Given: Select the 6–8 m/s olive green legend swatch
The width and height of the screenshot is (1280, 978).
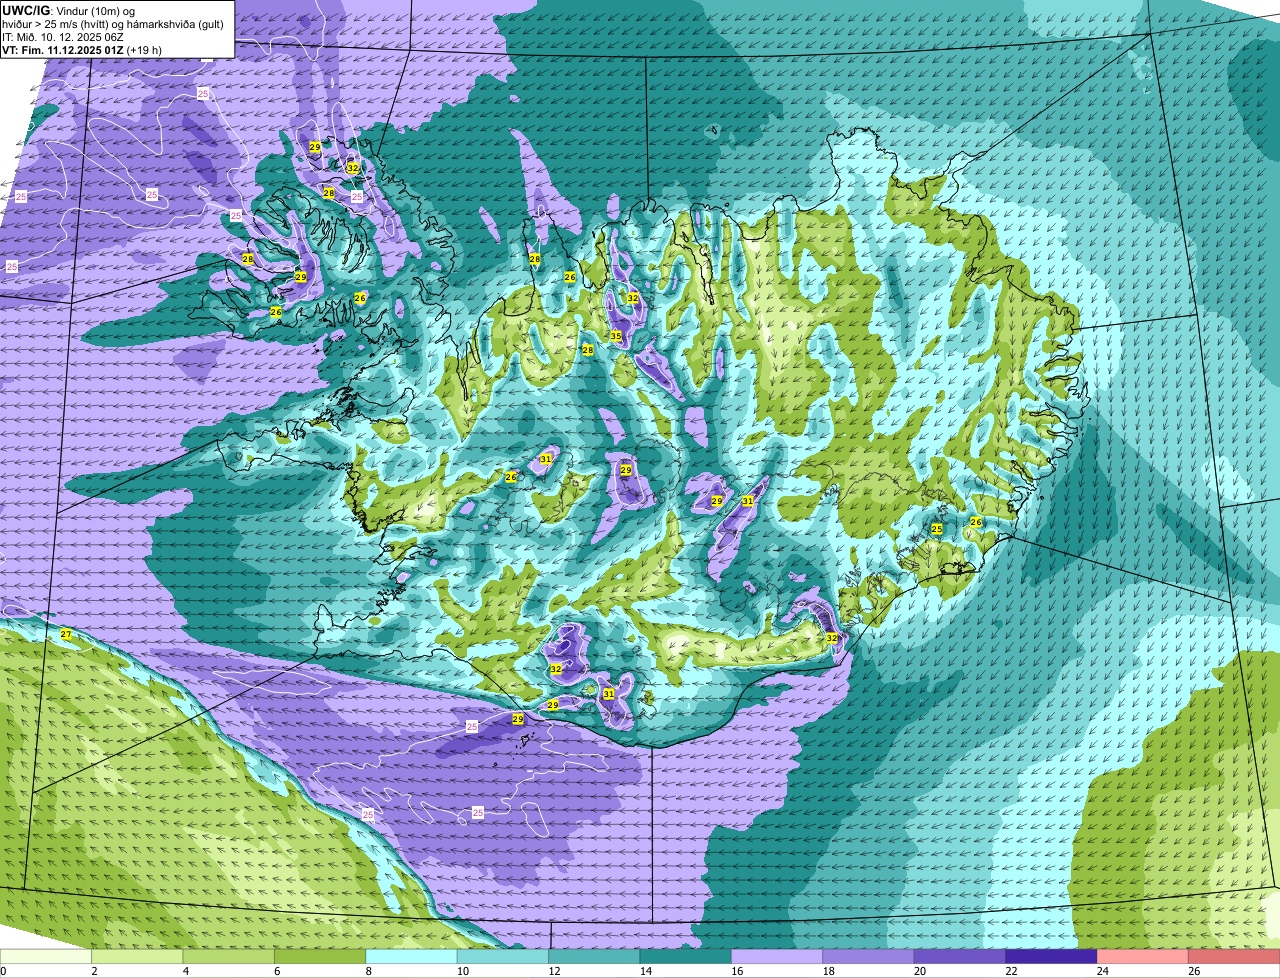Looking at the screenshot, I should point(320,956).
